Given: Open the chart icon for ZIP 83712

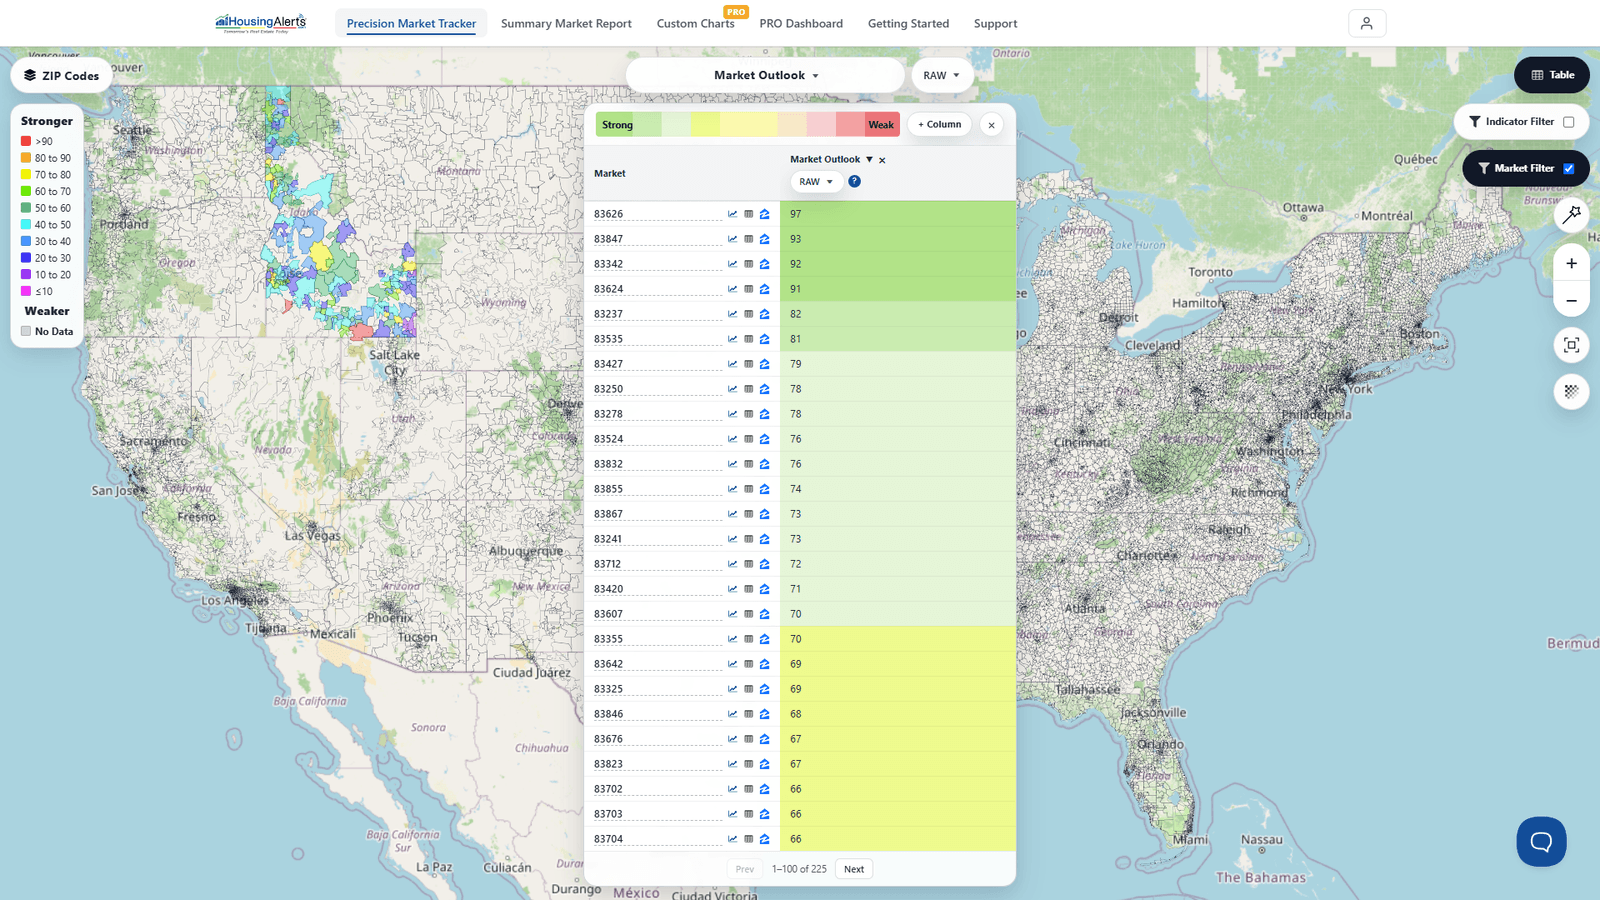Looking at the screenshot, I should 733,564.
